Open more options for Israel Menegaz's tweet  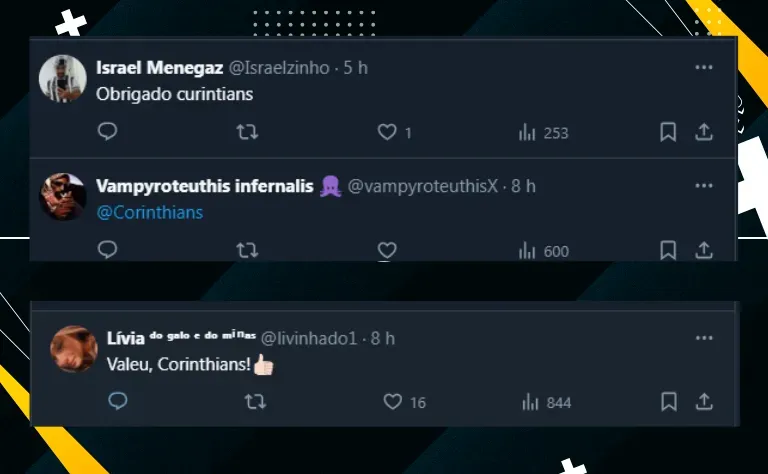point(704,67)
